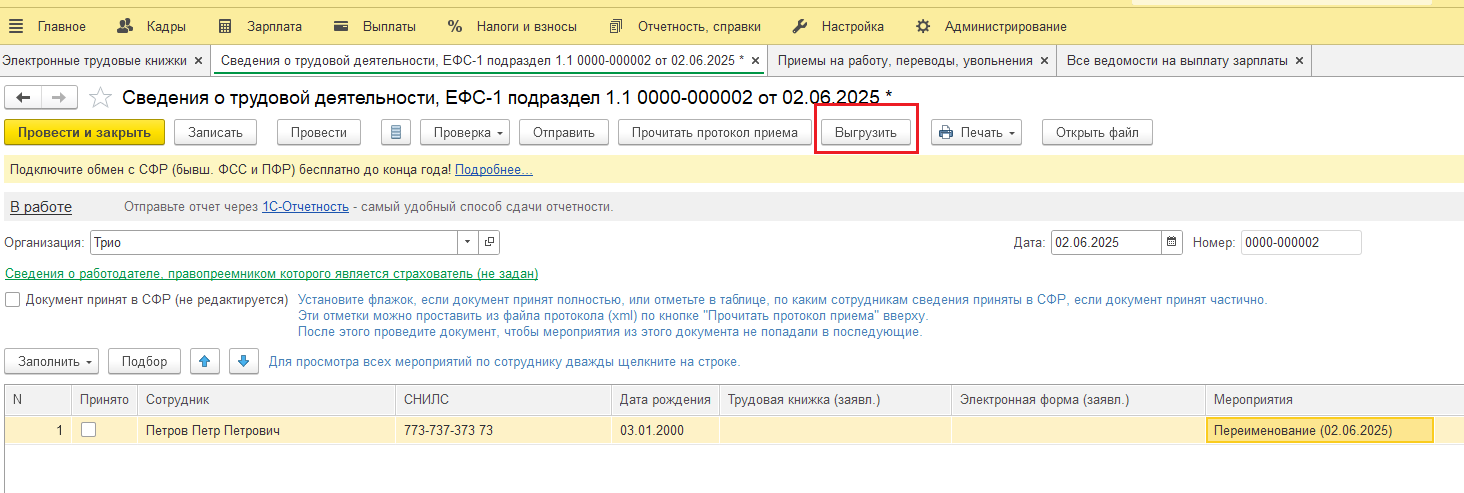Screen dimensions: 1464x493
Task: Open the Зарплата menu
Action: (x=260, y=27)
